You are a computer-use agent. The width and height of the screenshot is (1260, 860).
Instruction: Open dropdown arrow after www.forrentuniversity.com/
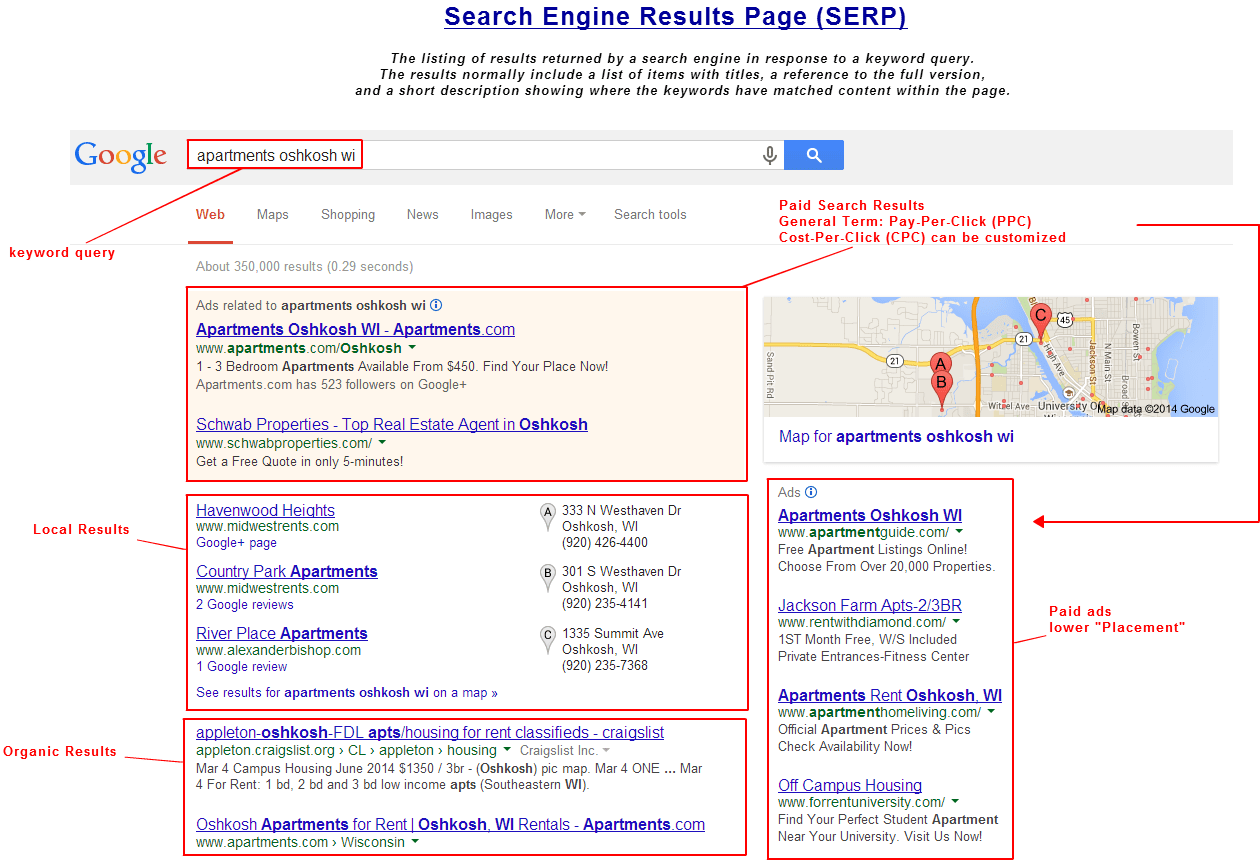point(955,802)
